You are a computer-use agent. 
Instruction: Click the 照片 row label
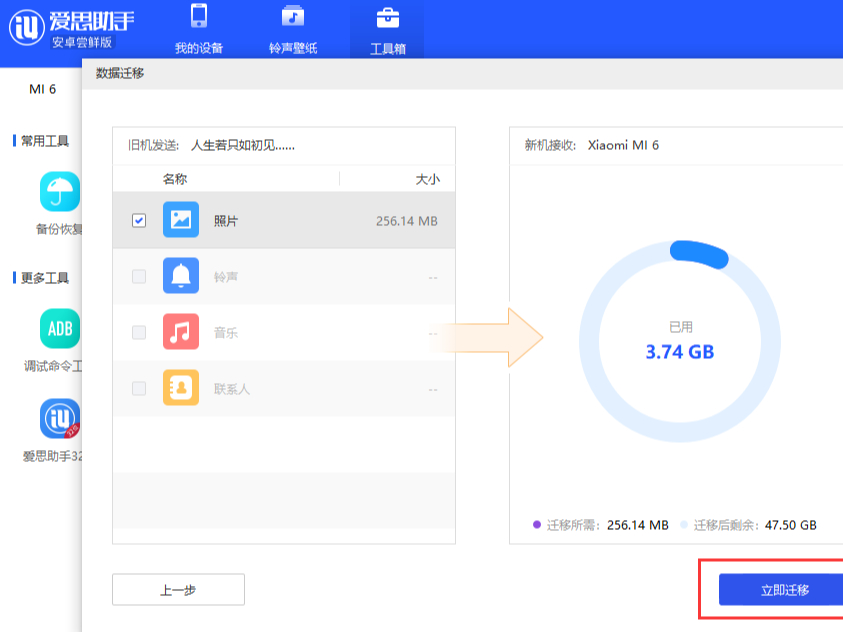[x=226, y=221]
